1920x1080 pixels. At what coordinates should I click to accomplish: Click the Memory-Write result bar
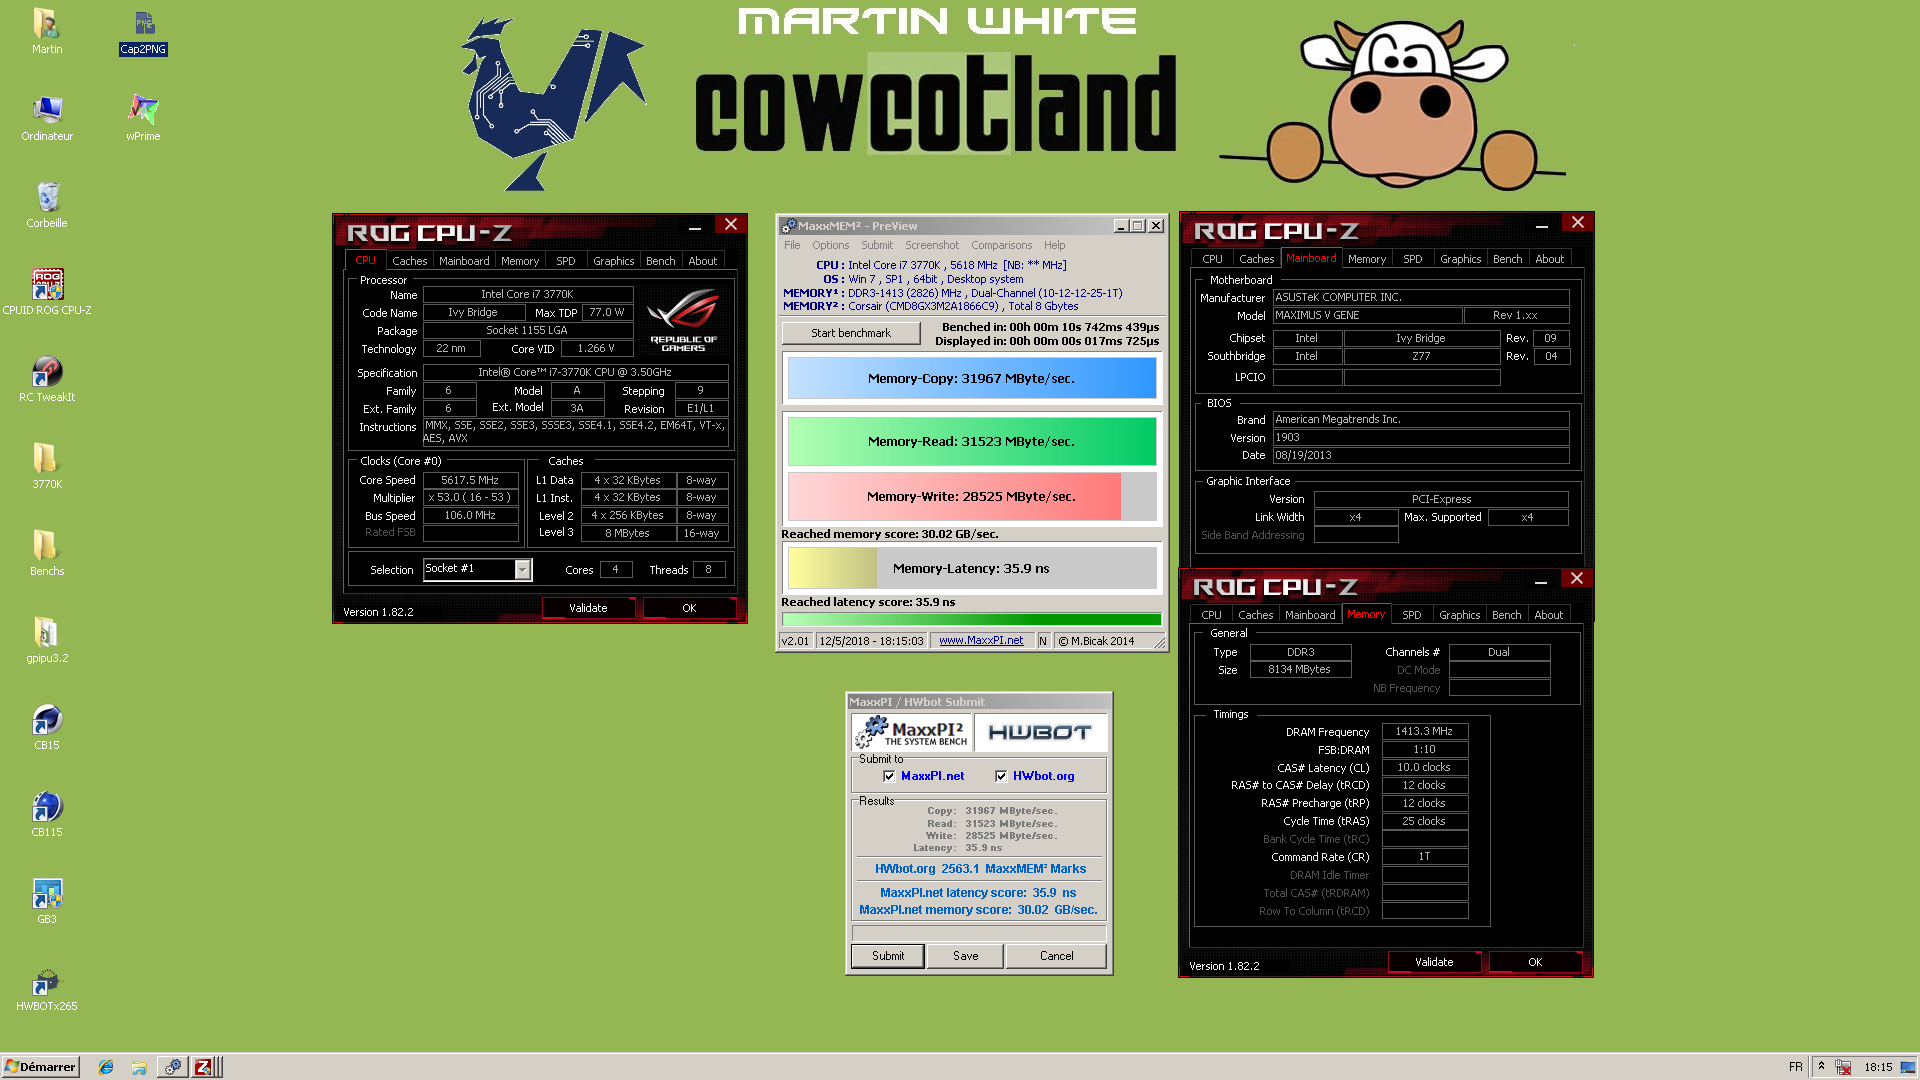point(972,497)
